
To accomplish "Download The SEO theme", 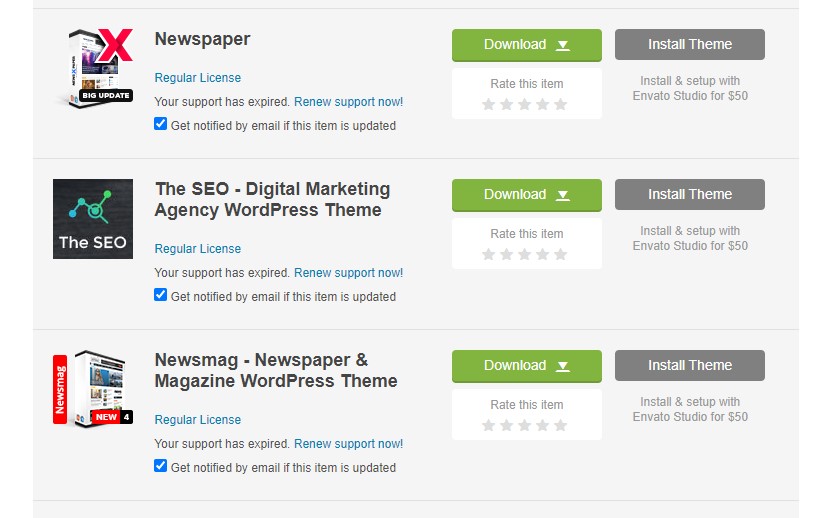I will pos(527,195).
